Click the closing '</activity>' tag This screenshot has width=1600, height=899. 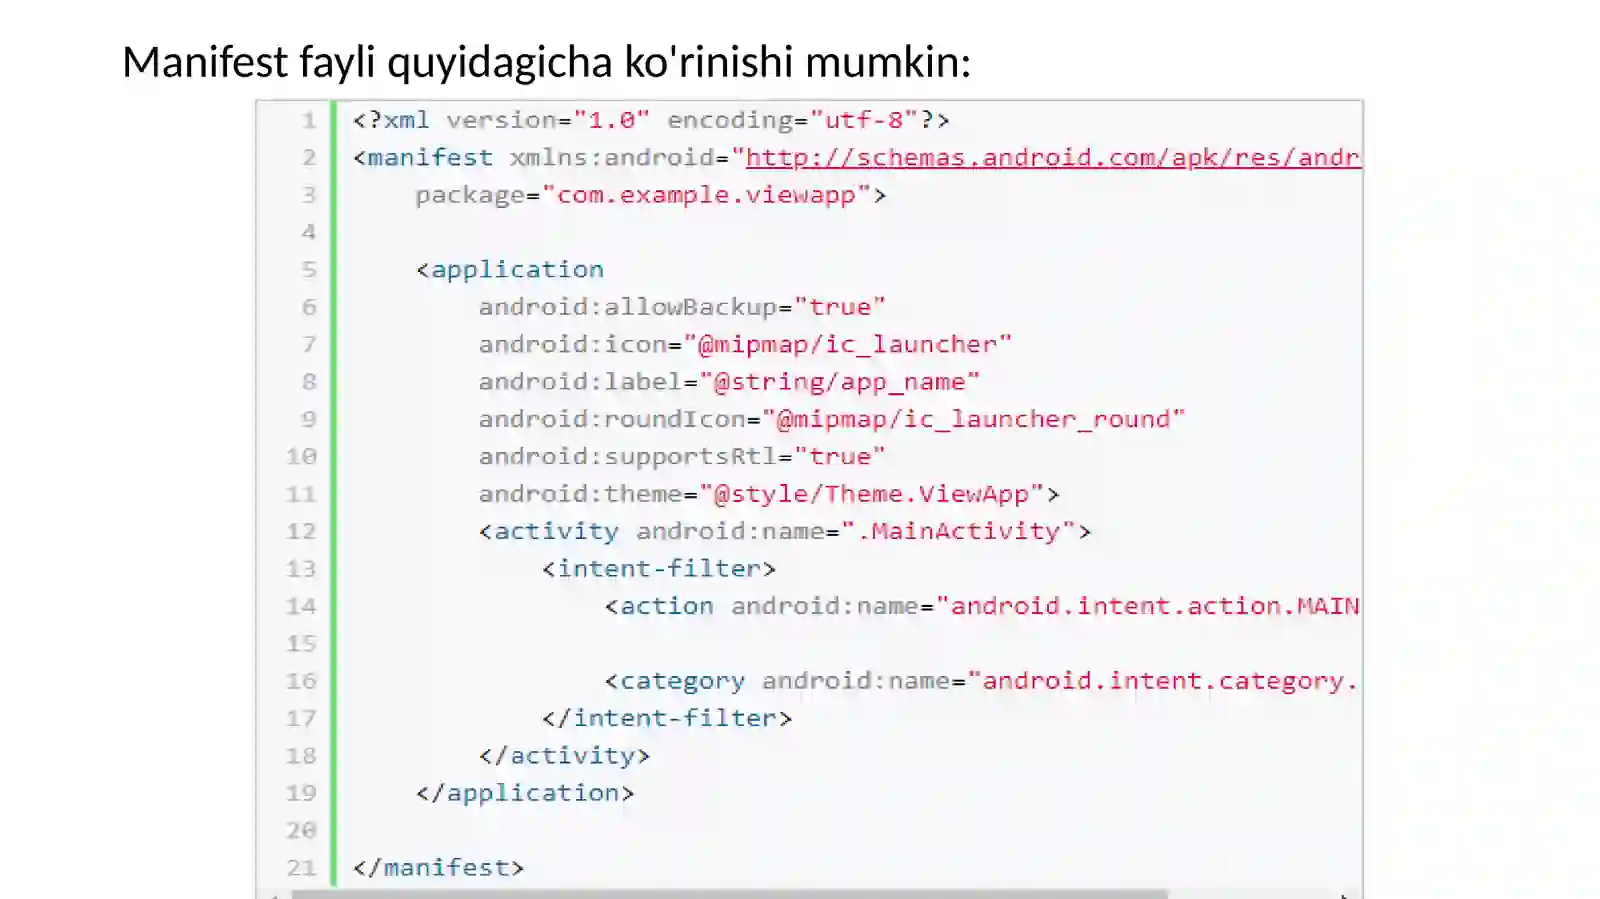[x=564, y=756]
